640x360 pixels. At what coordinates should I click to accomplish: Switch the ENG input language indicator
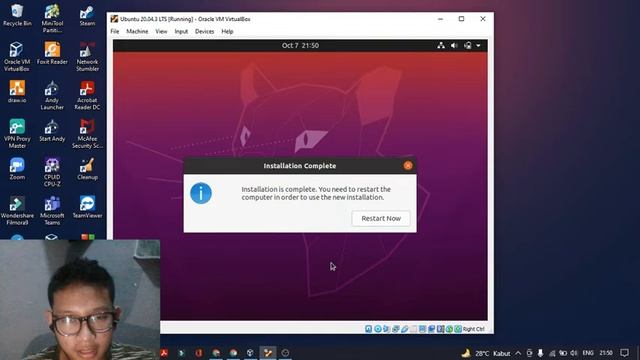click(588, 353)
